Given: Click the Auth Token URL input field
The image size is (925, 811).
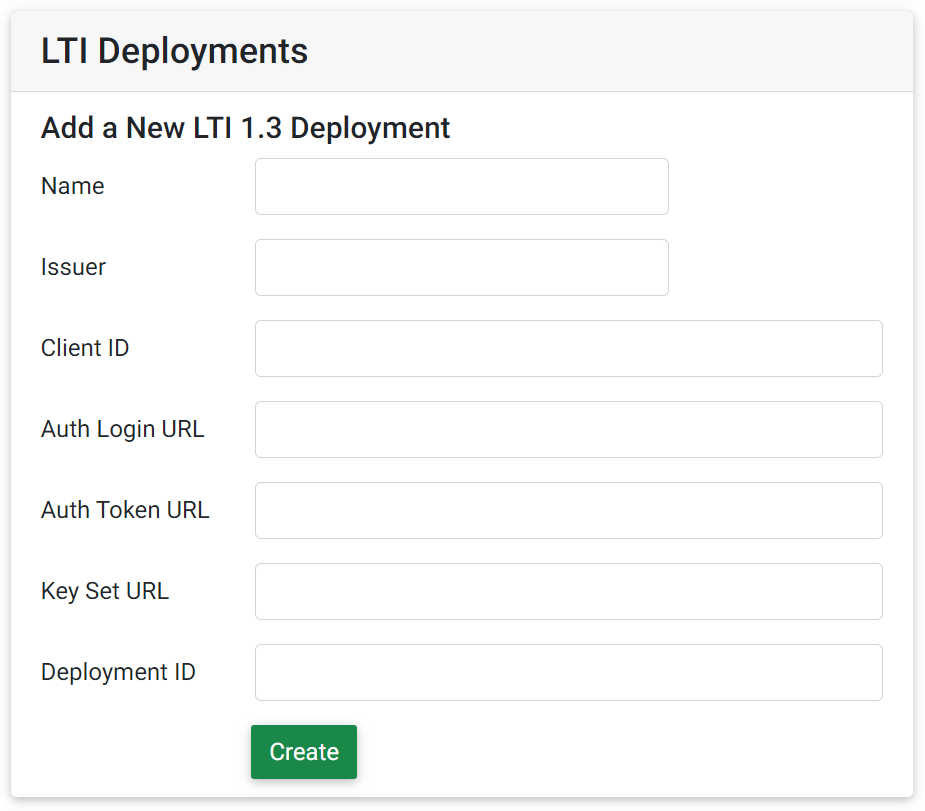Looking at the screenshot, I should point(567,510).
